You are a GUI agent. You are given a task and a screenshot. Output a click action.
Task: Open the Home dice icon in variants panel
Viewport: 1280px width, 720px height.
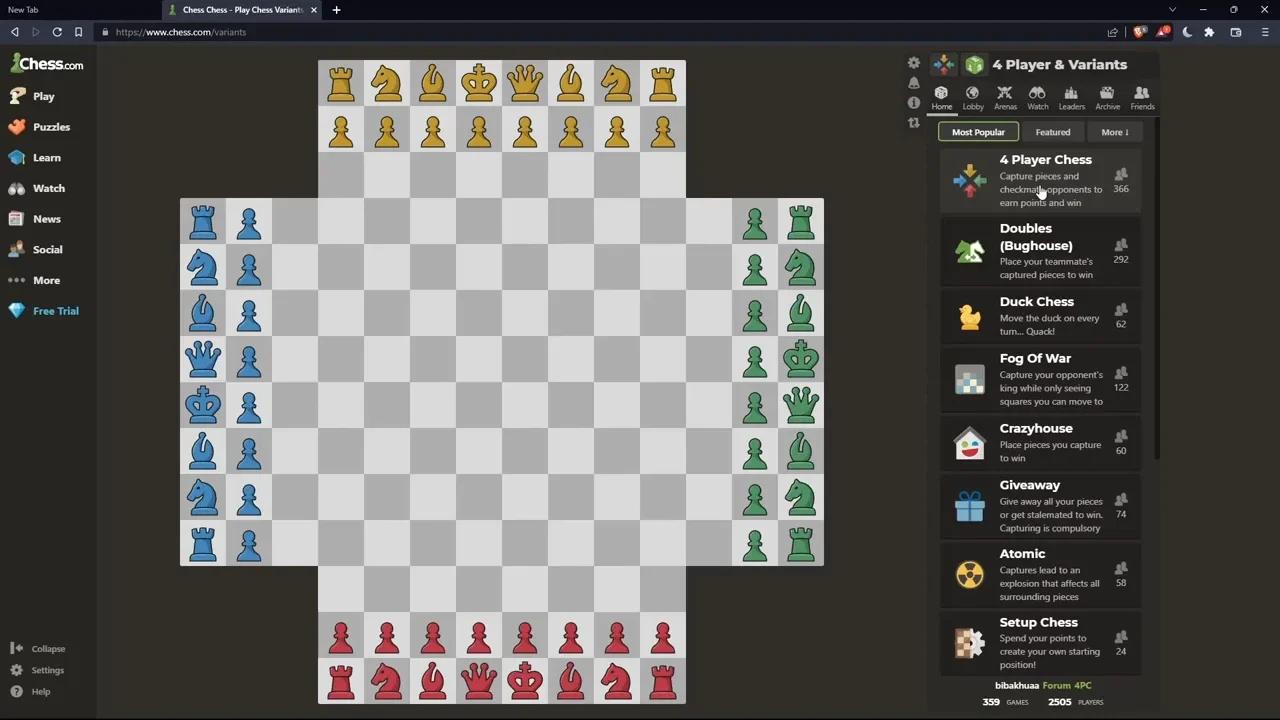(941, 98)
